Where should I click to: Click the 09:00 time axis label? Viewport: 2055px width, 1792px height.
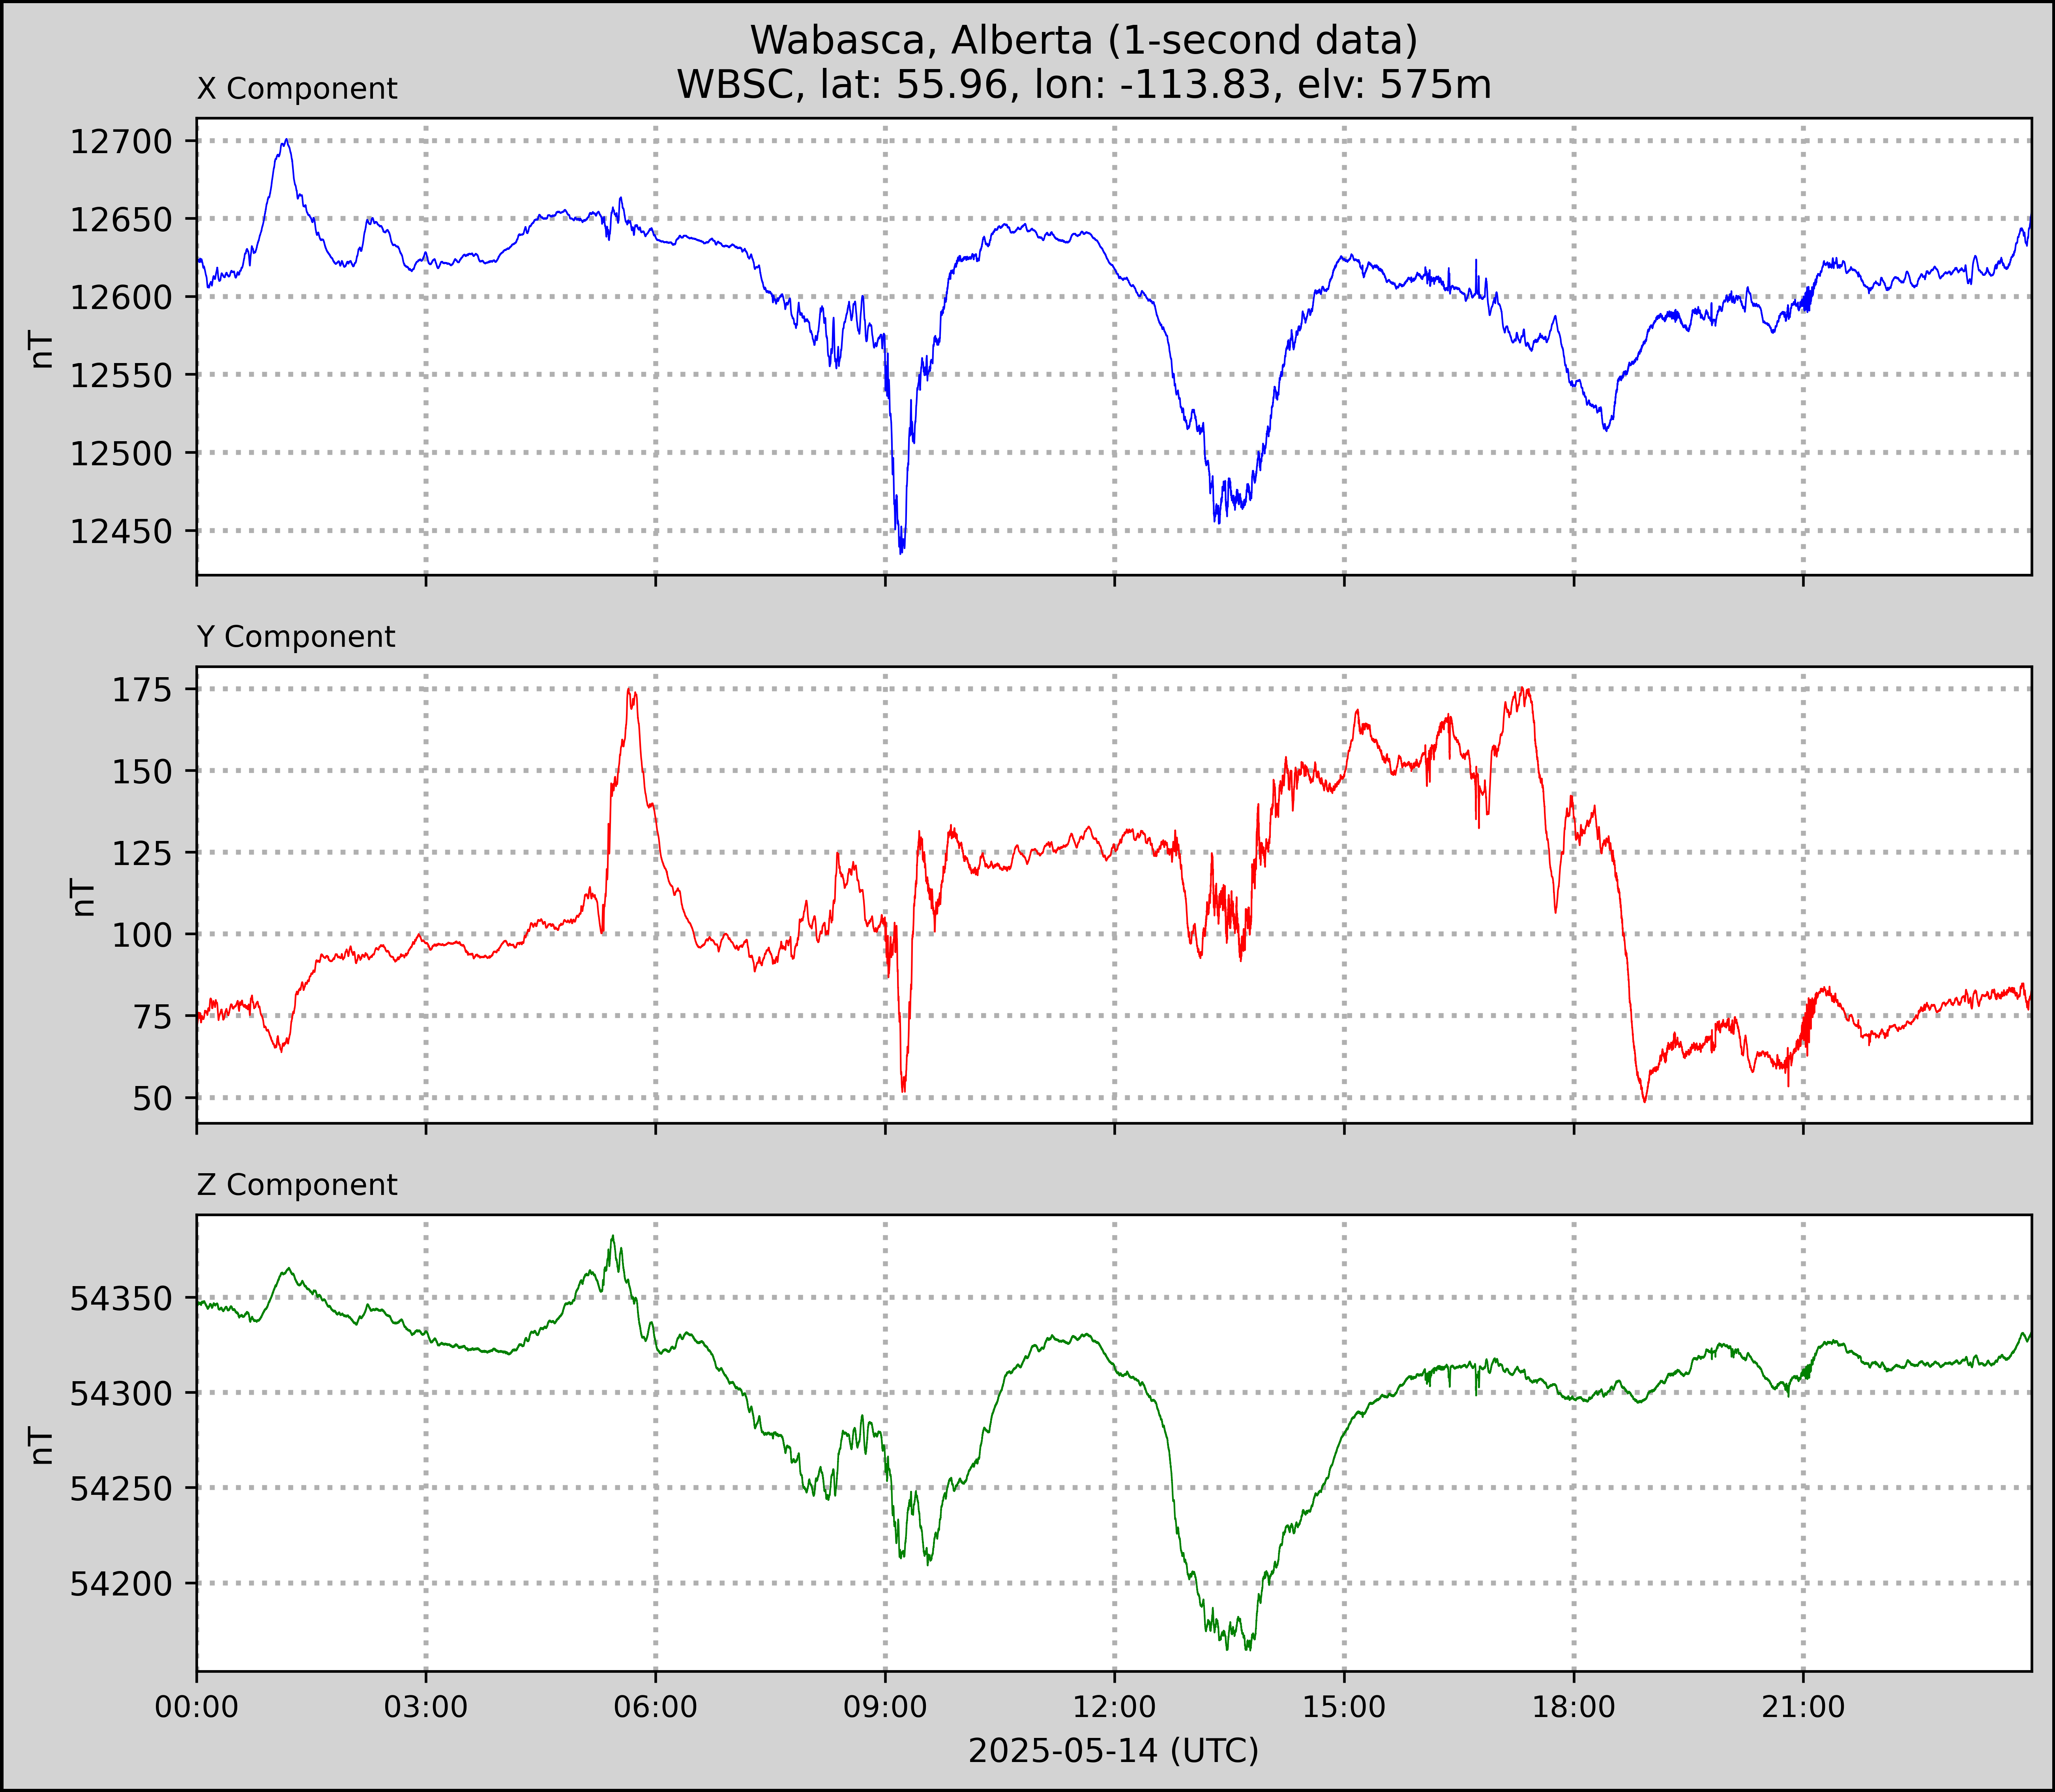pyautogui.click(x=885, y=1707)
